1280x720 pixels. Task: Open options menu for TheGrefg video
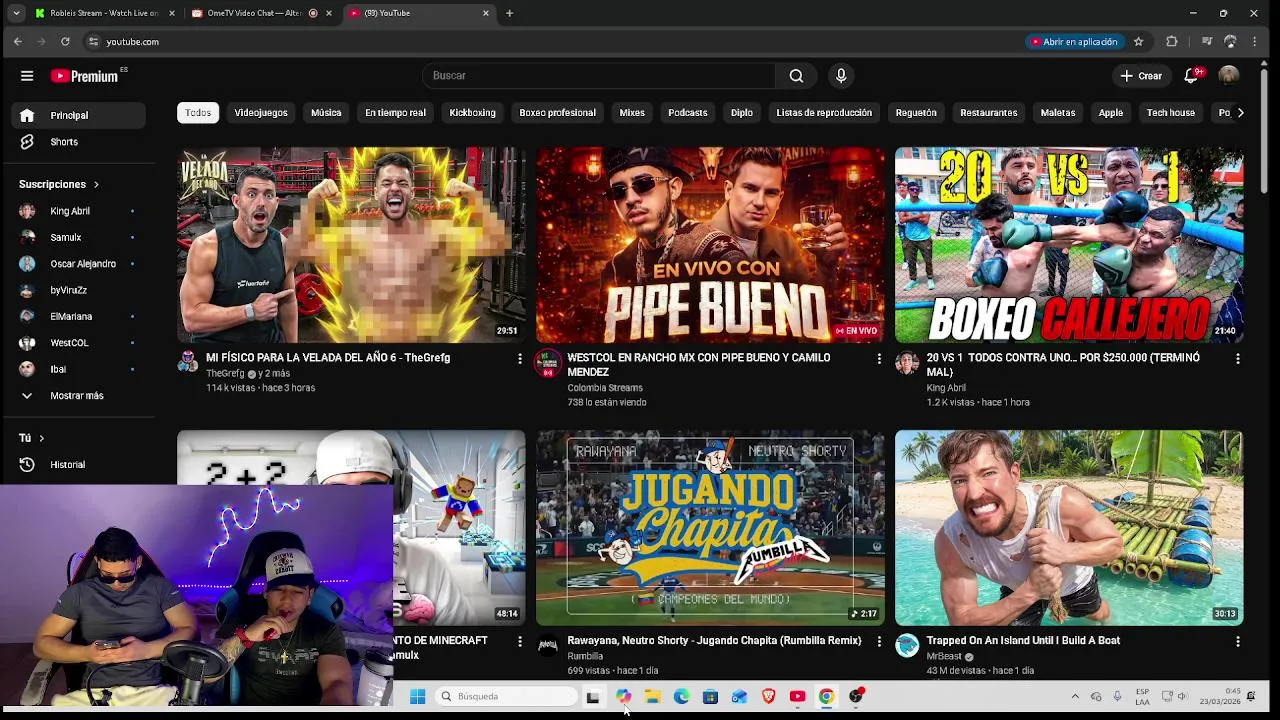pos(519,358)
